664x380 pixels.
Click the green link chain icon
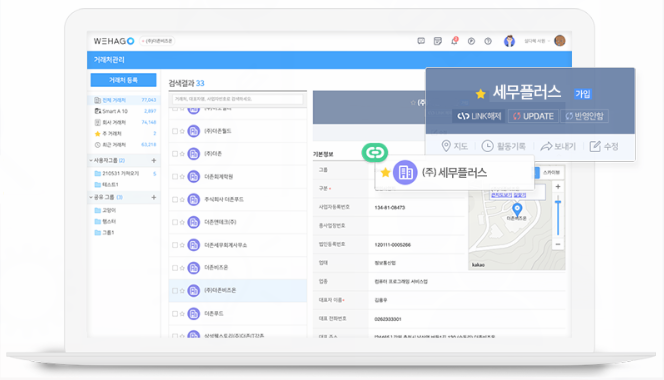(x=375, y=152)
